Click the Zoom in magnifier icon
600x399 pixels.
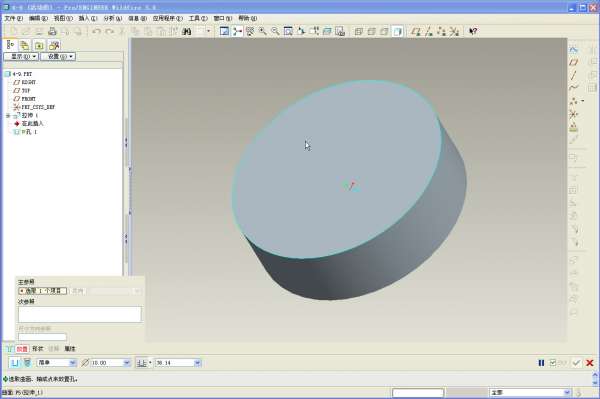[262, 31]
